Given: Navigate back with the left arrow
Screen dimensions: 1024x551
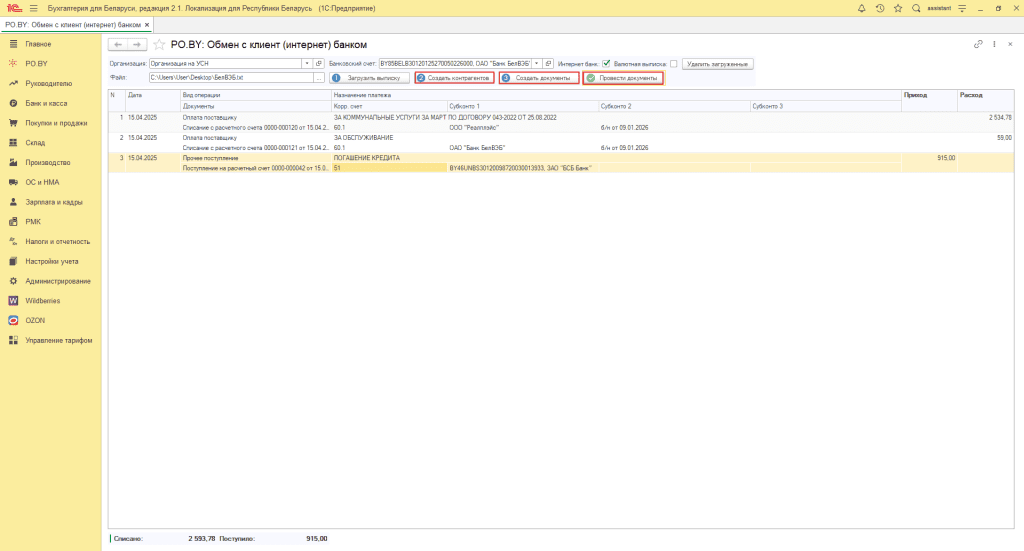Looking at the screenshot, I should (117, 45).
